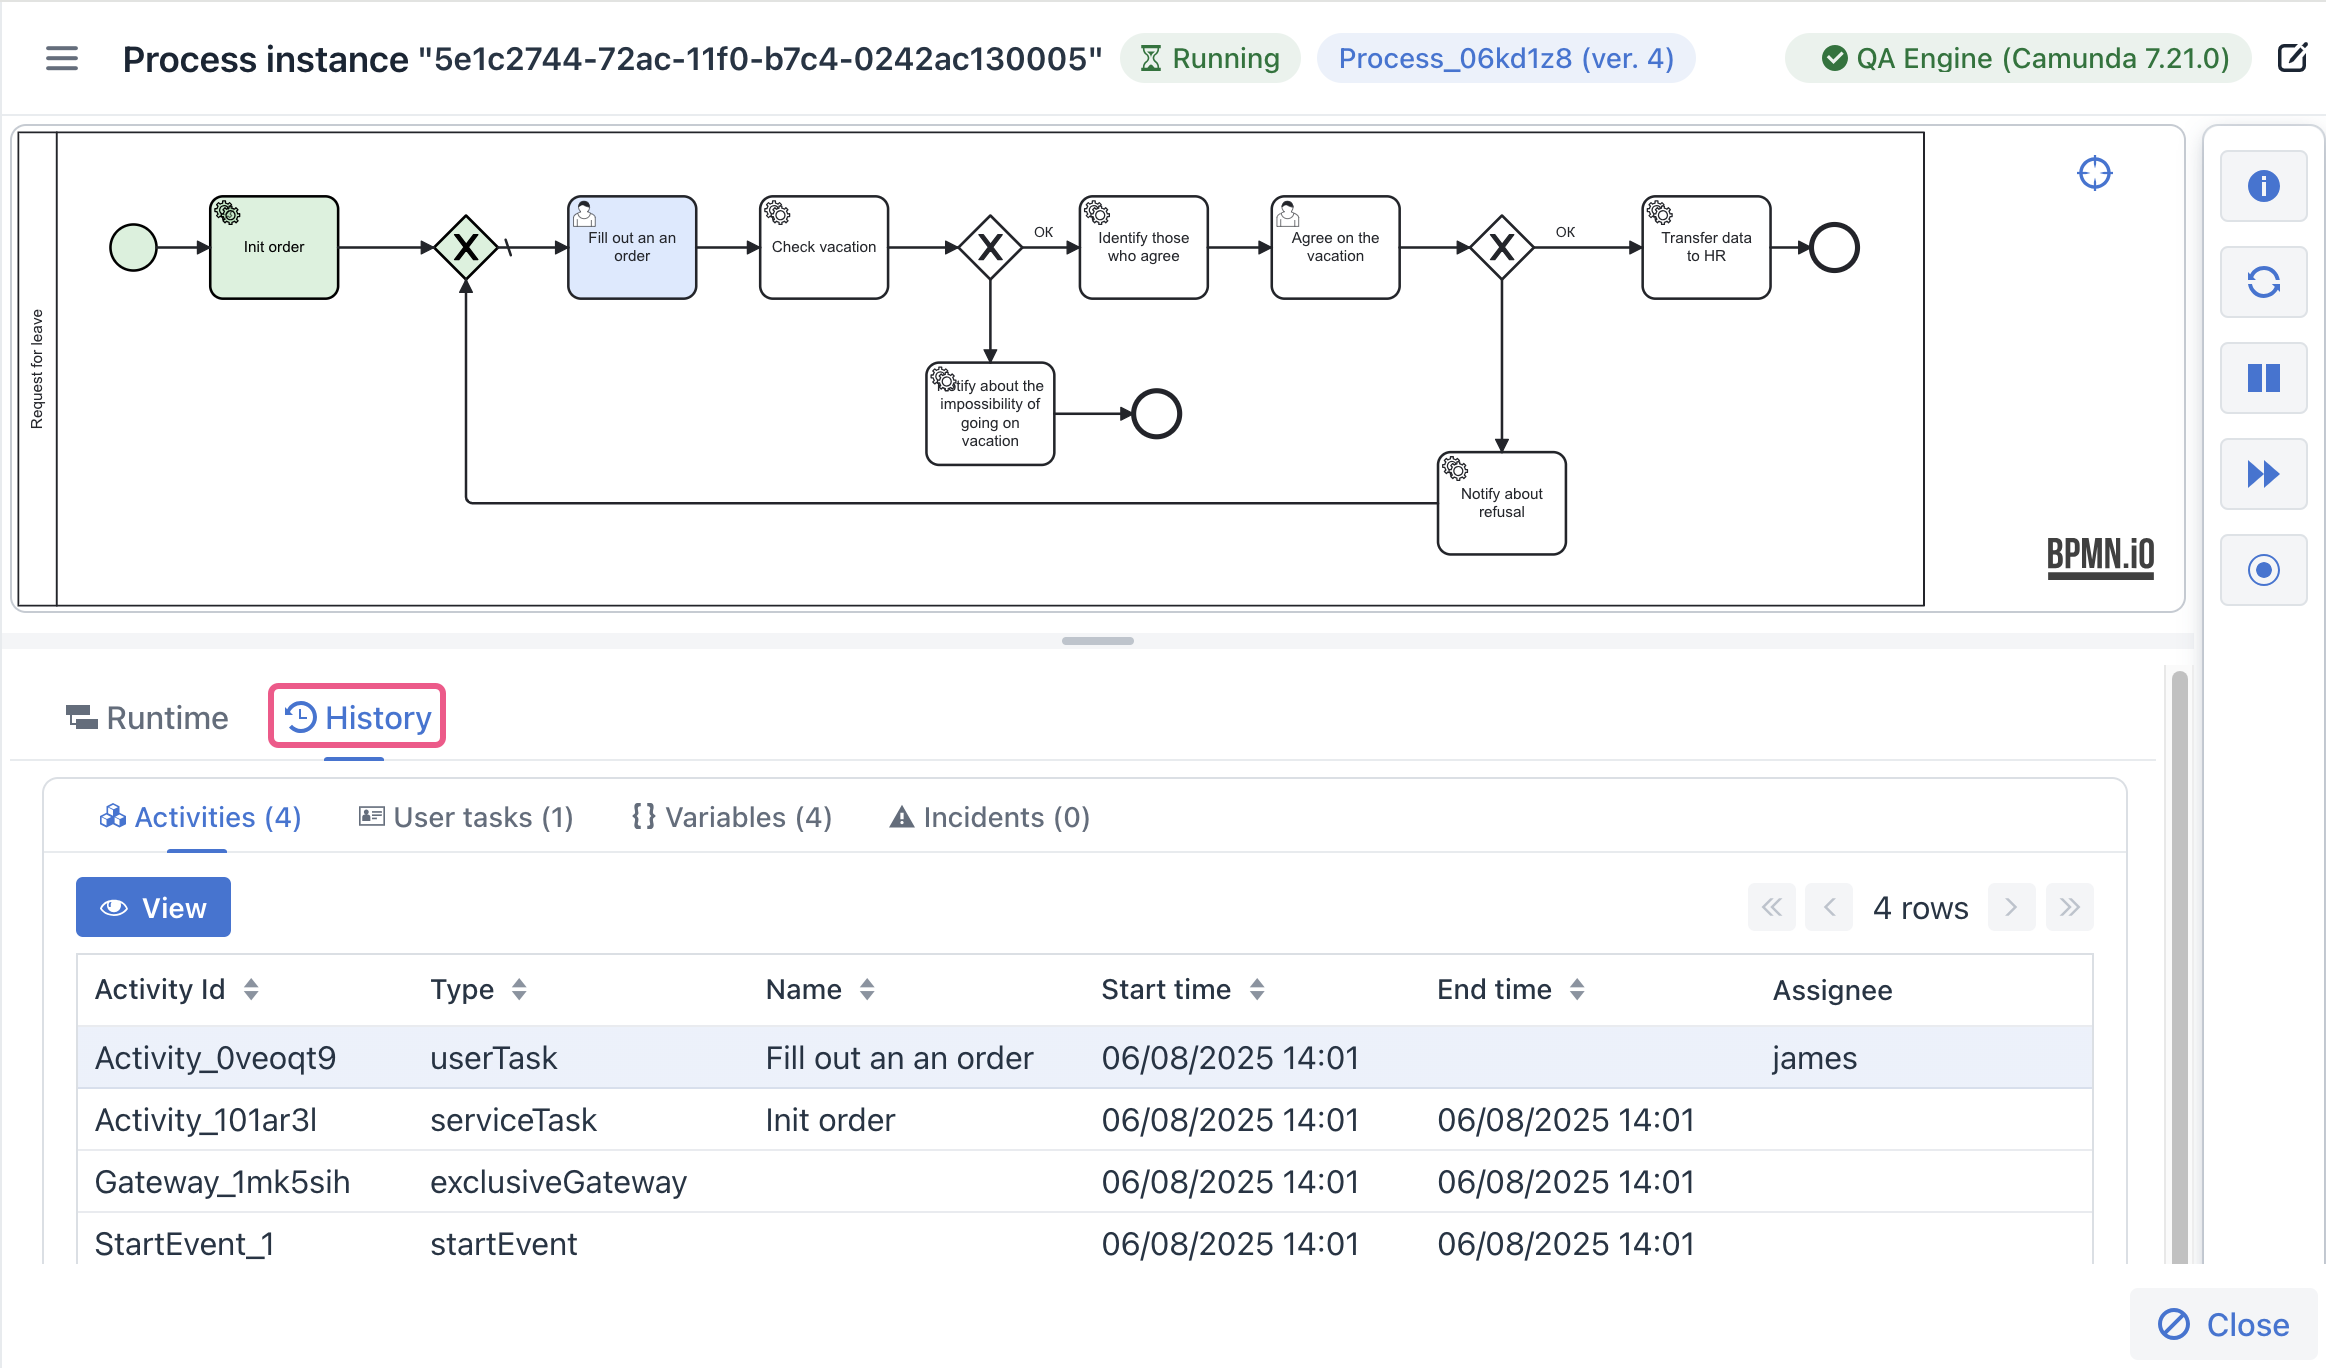
Task: Open the Incidents (0) sub-tab
Action: 990,817
